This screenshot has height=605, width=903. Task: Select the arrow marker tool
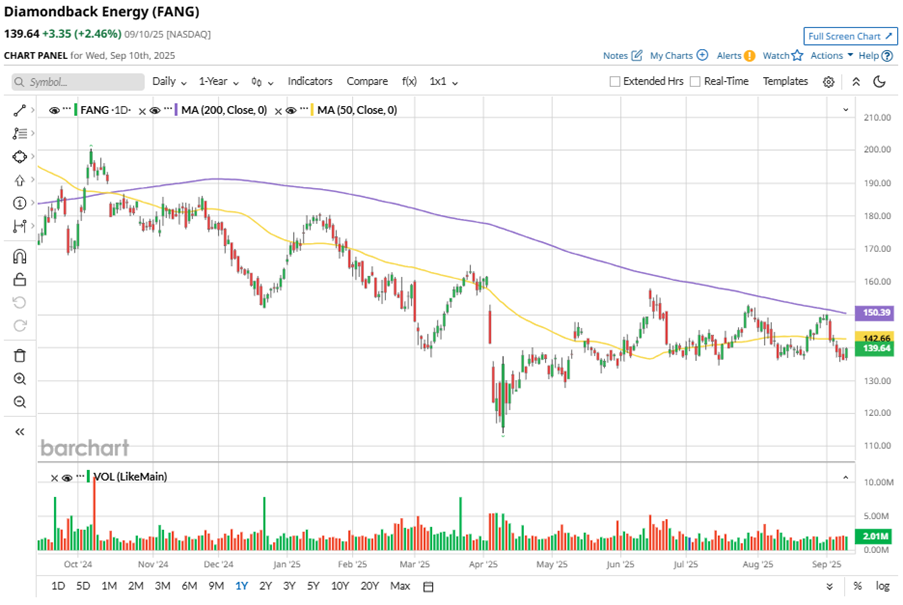[x=20, y=180]
